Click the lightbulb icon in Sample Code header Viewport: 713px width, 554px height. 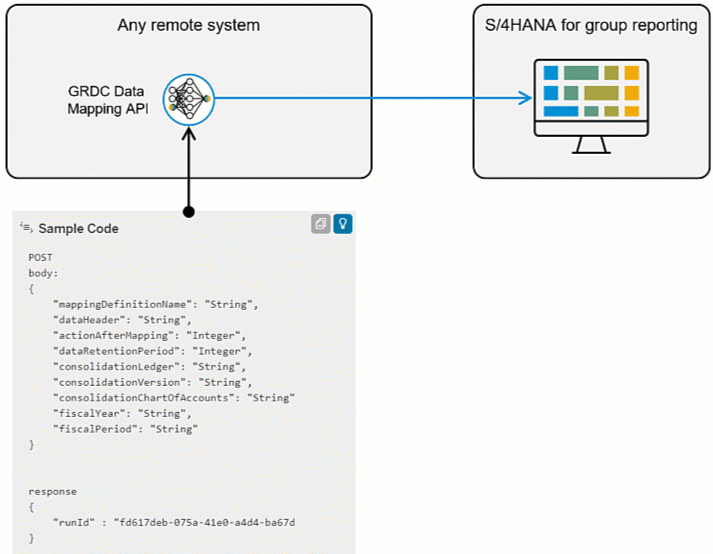(343, 224)
